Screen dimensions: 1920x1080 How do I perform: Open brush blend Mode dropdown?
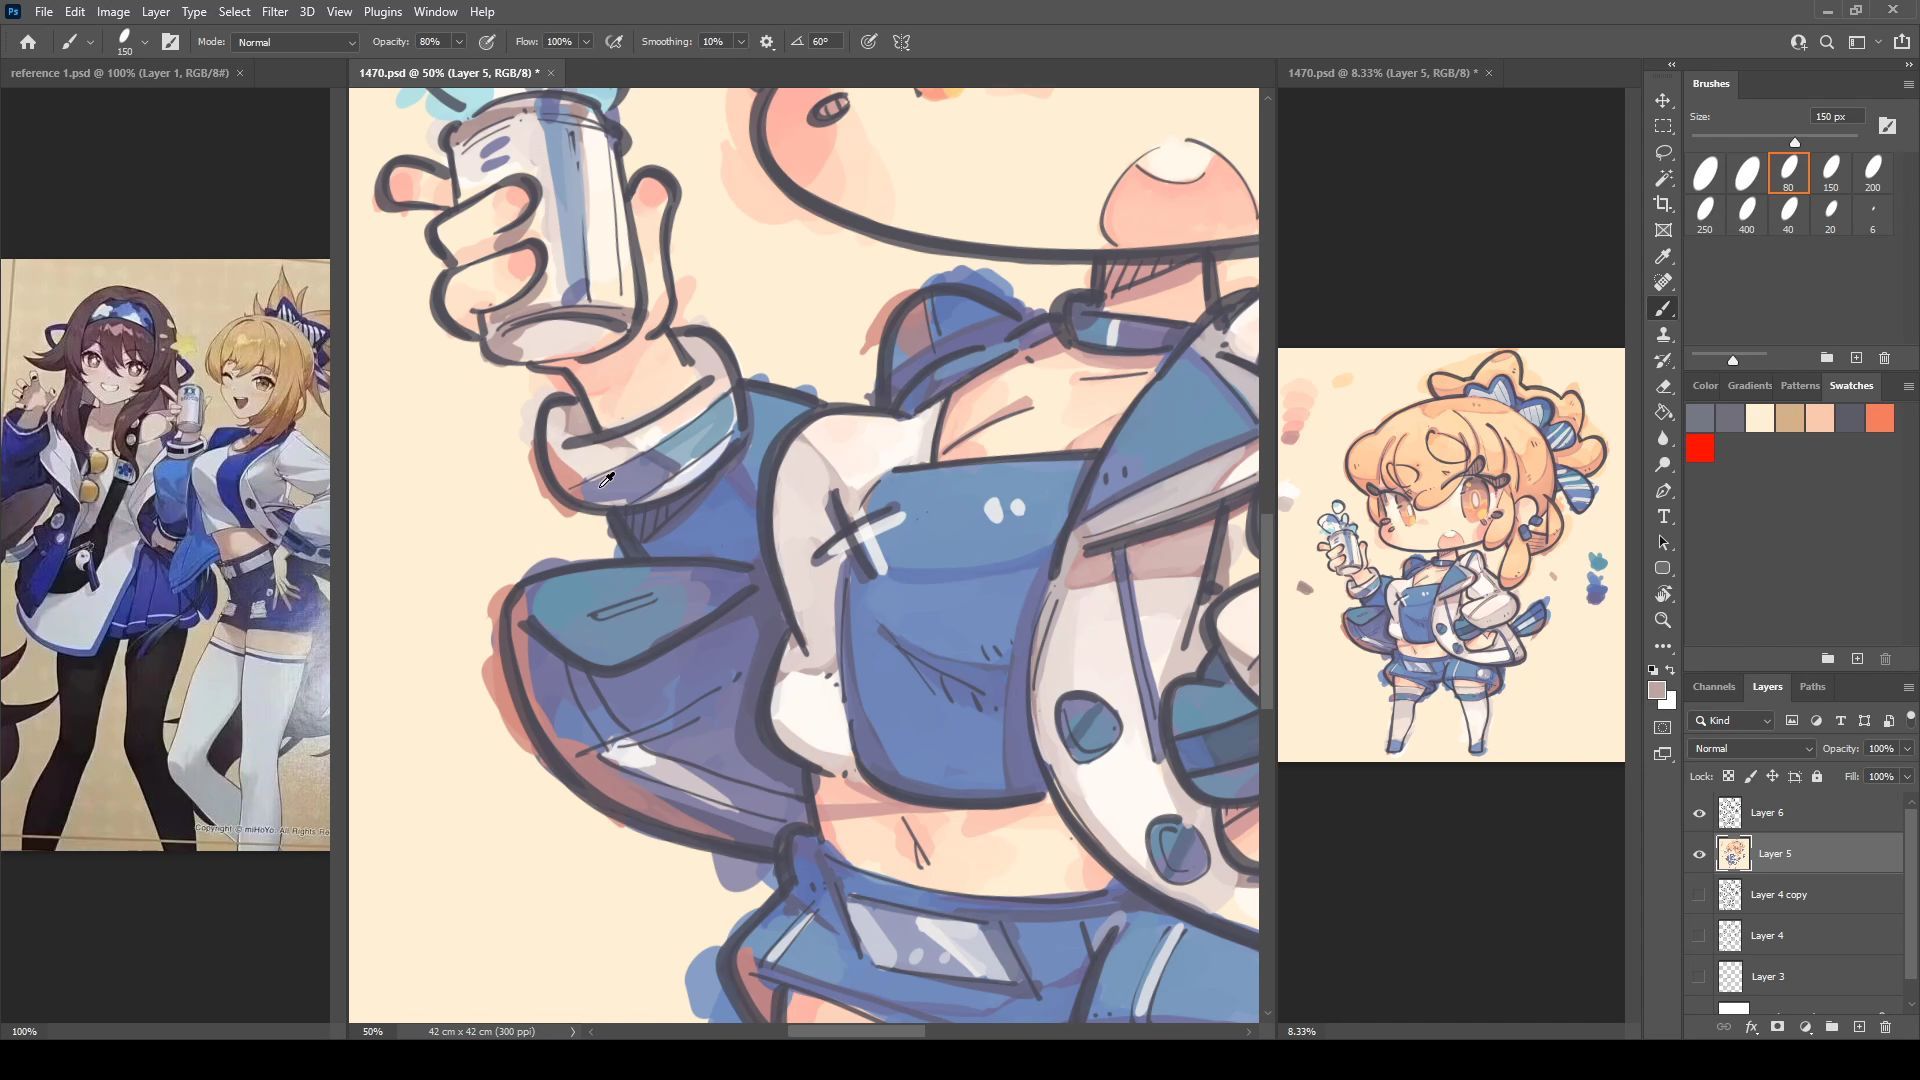coord(295,42)
